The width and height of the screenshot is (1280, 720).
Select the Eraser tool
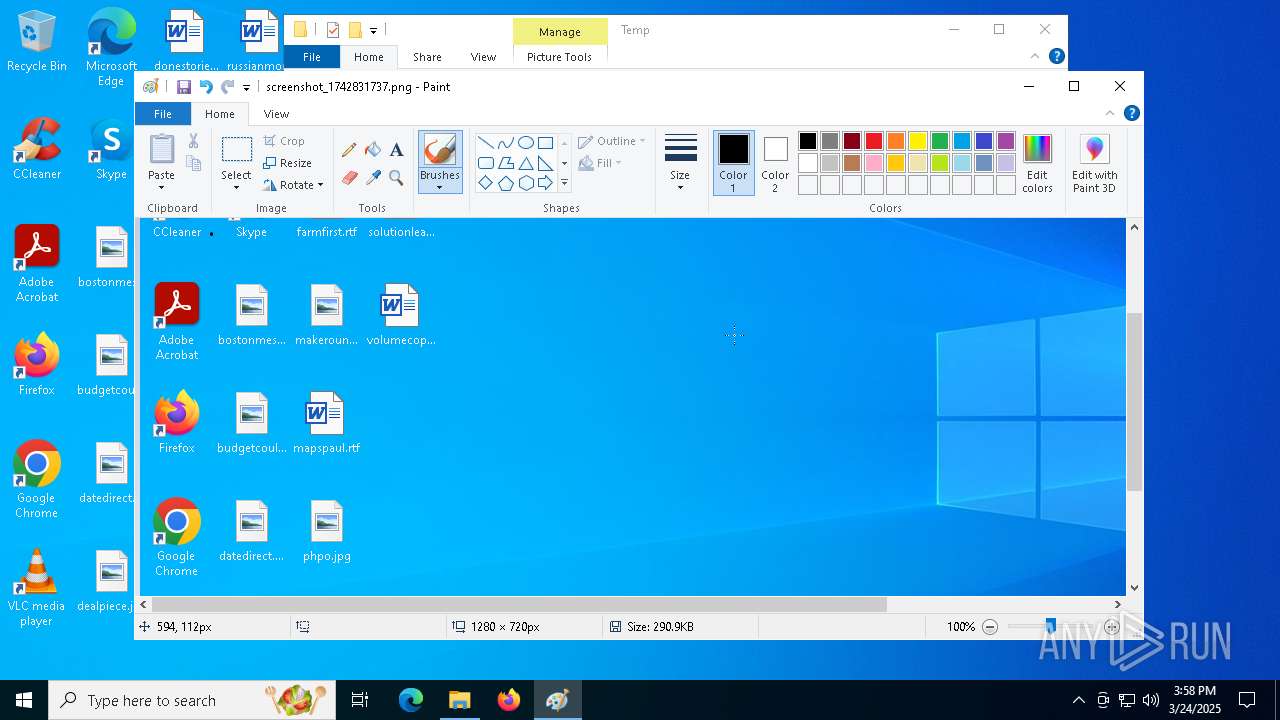click(349, 178)
